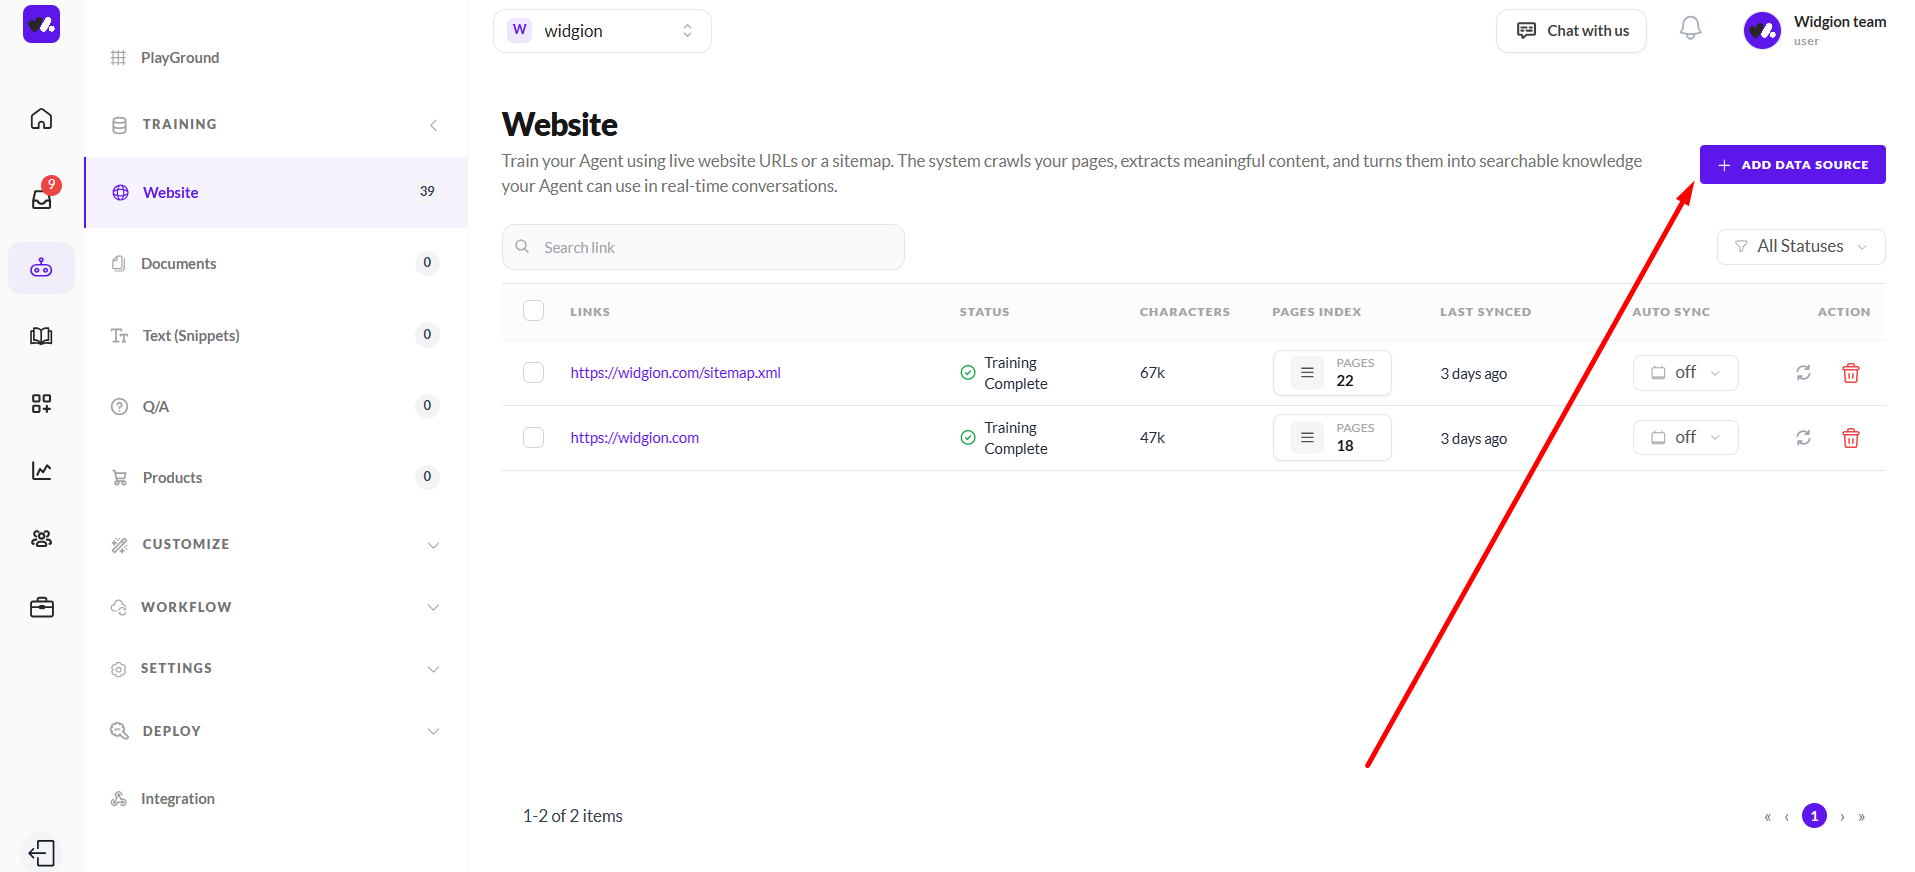Expand the CUSTOMIZE section

tap(275, 544)
